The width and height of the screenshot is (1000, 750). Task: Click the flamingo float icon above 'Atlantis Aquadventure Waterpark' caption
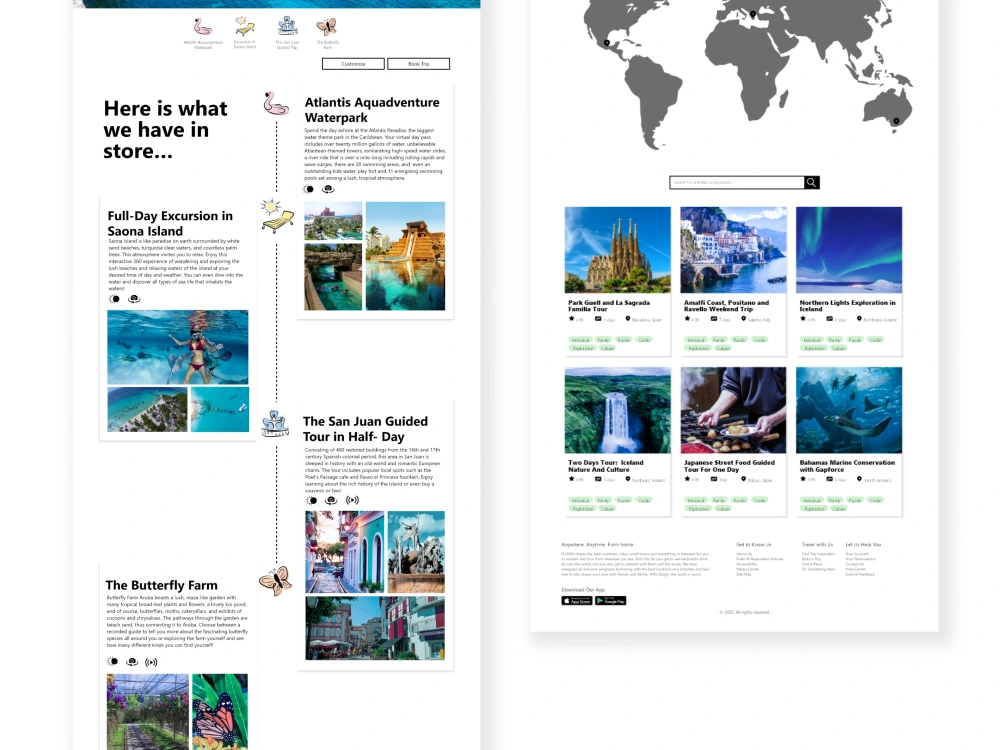[x=202, y=27]
